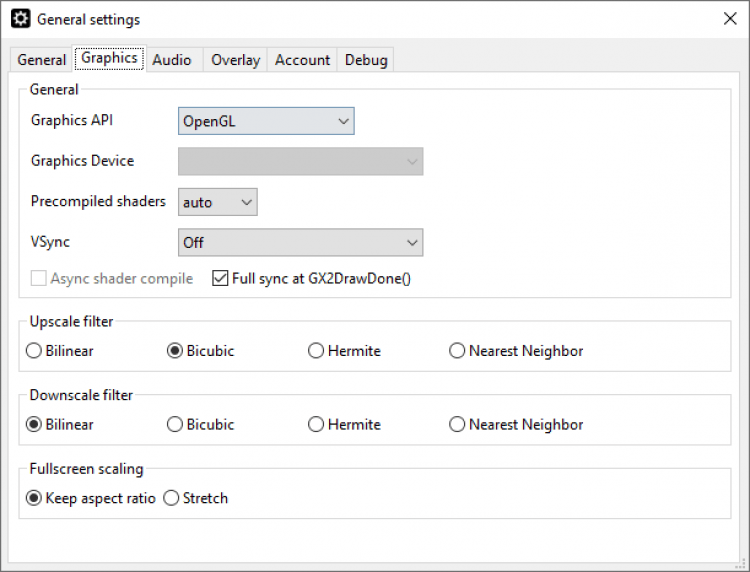The width and height of the screenshot is (750, 572).
Task: Open the Graphics API dropdown
Action: click(x=266, y=121)
